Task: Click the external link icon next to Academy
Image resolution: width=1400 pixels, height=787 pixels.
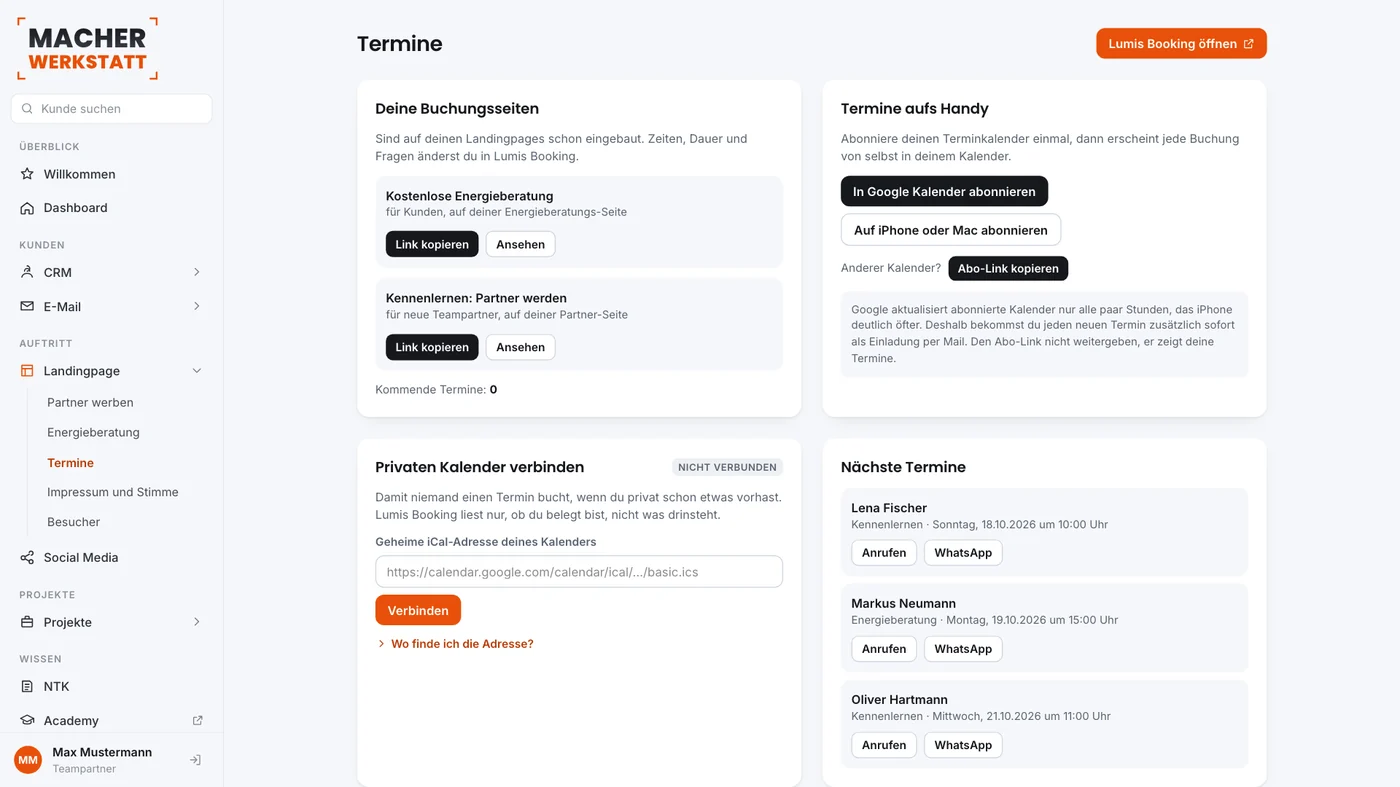Action: 197,720
